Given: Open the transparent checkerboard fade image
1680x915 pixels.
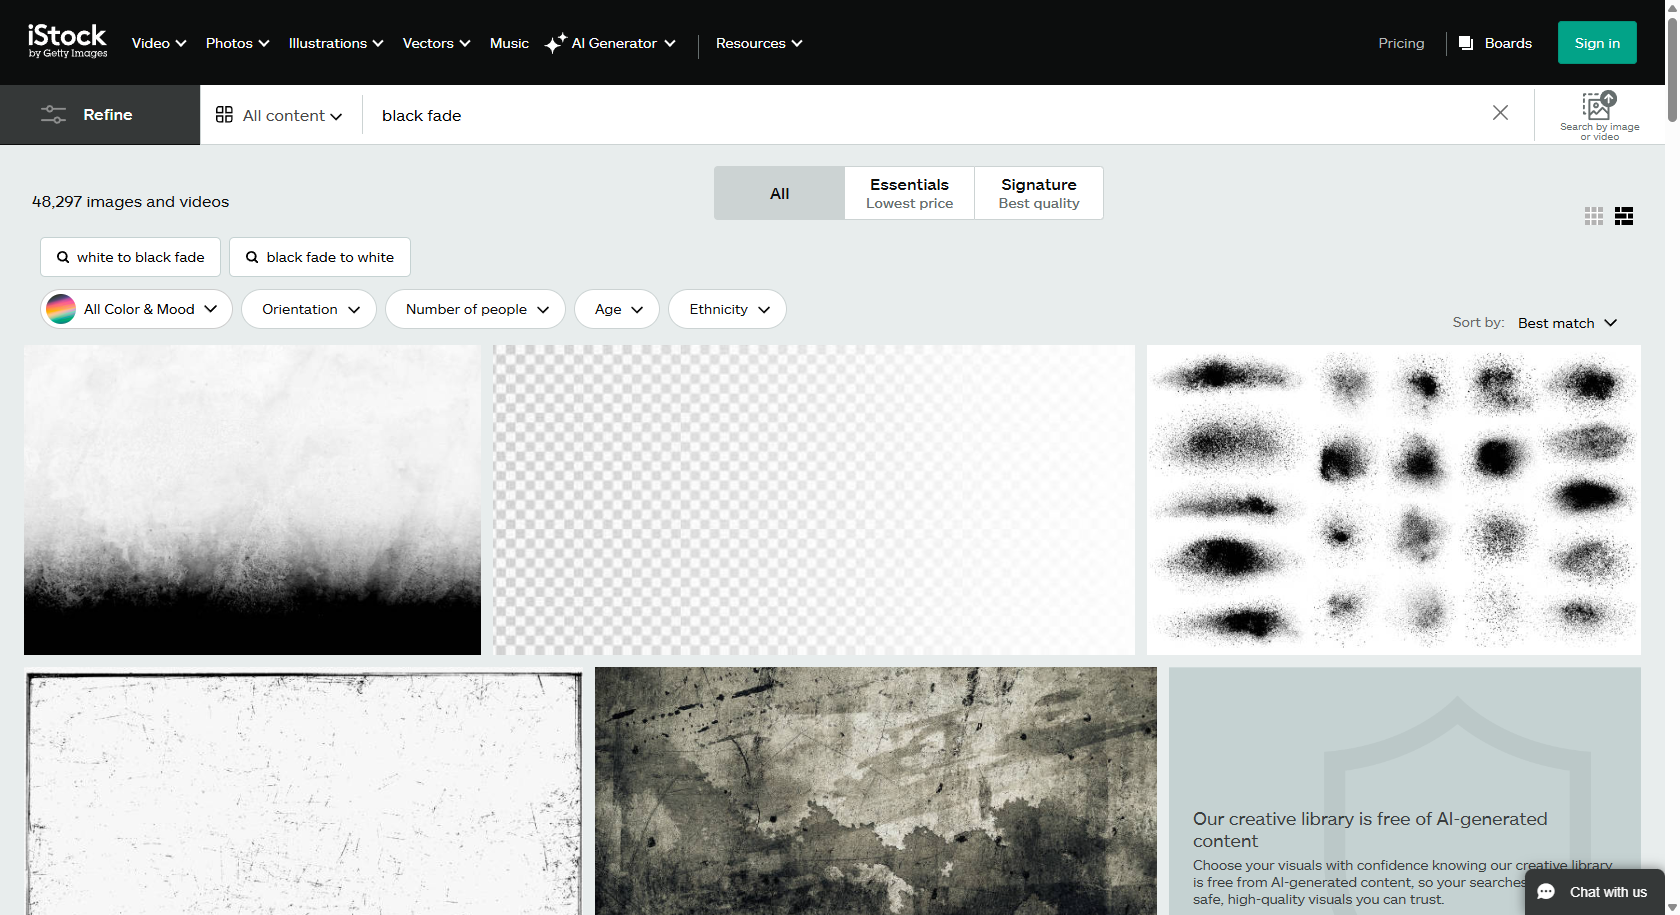Looking at the screenshot, I should (814, 500).
